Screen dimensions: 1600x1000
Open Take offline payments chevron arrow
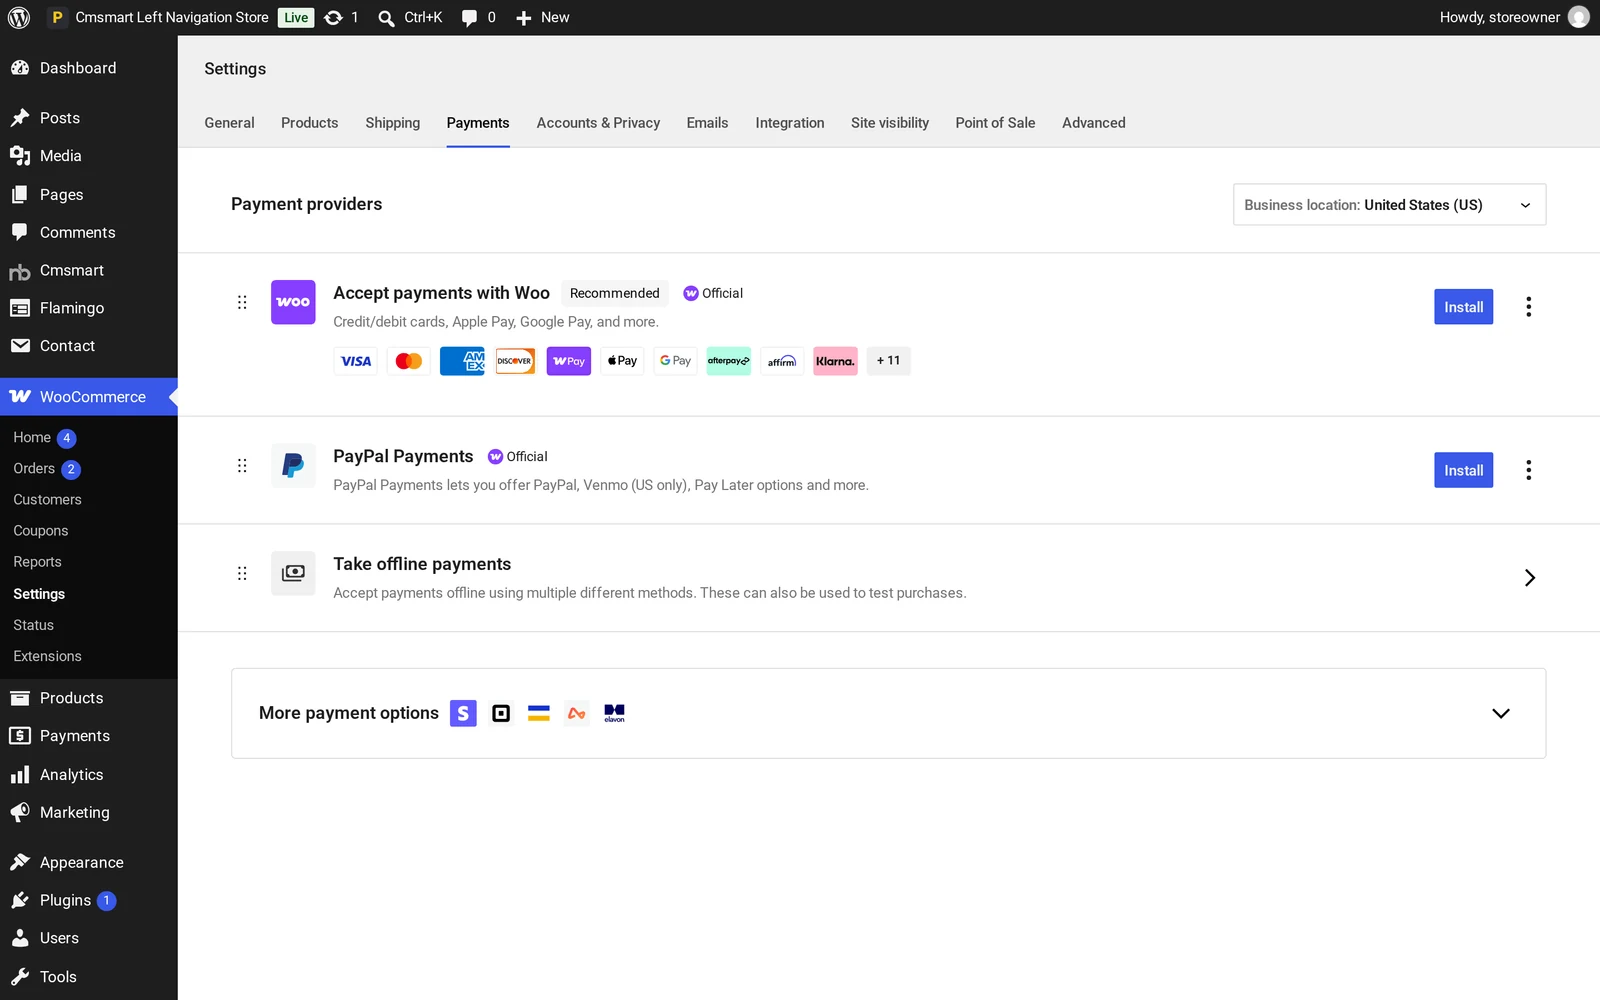[1529, 578]
